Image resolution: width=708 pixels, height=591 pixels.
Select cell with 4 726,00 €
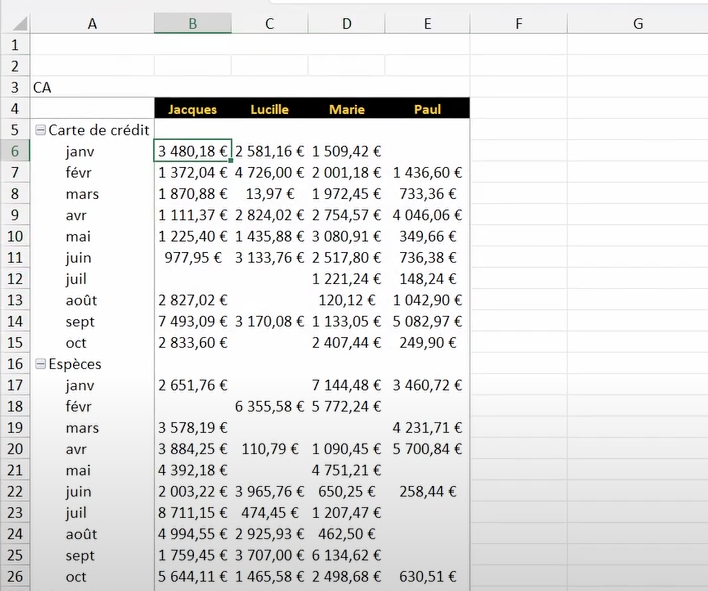click(x=270, y=172)
